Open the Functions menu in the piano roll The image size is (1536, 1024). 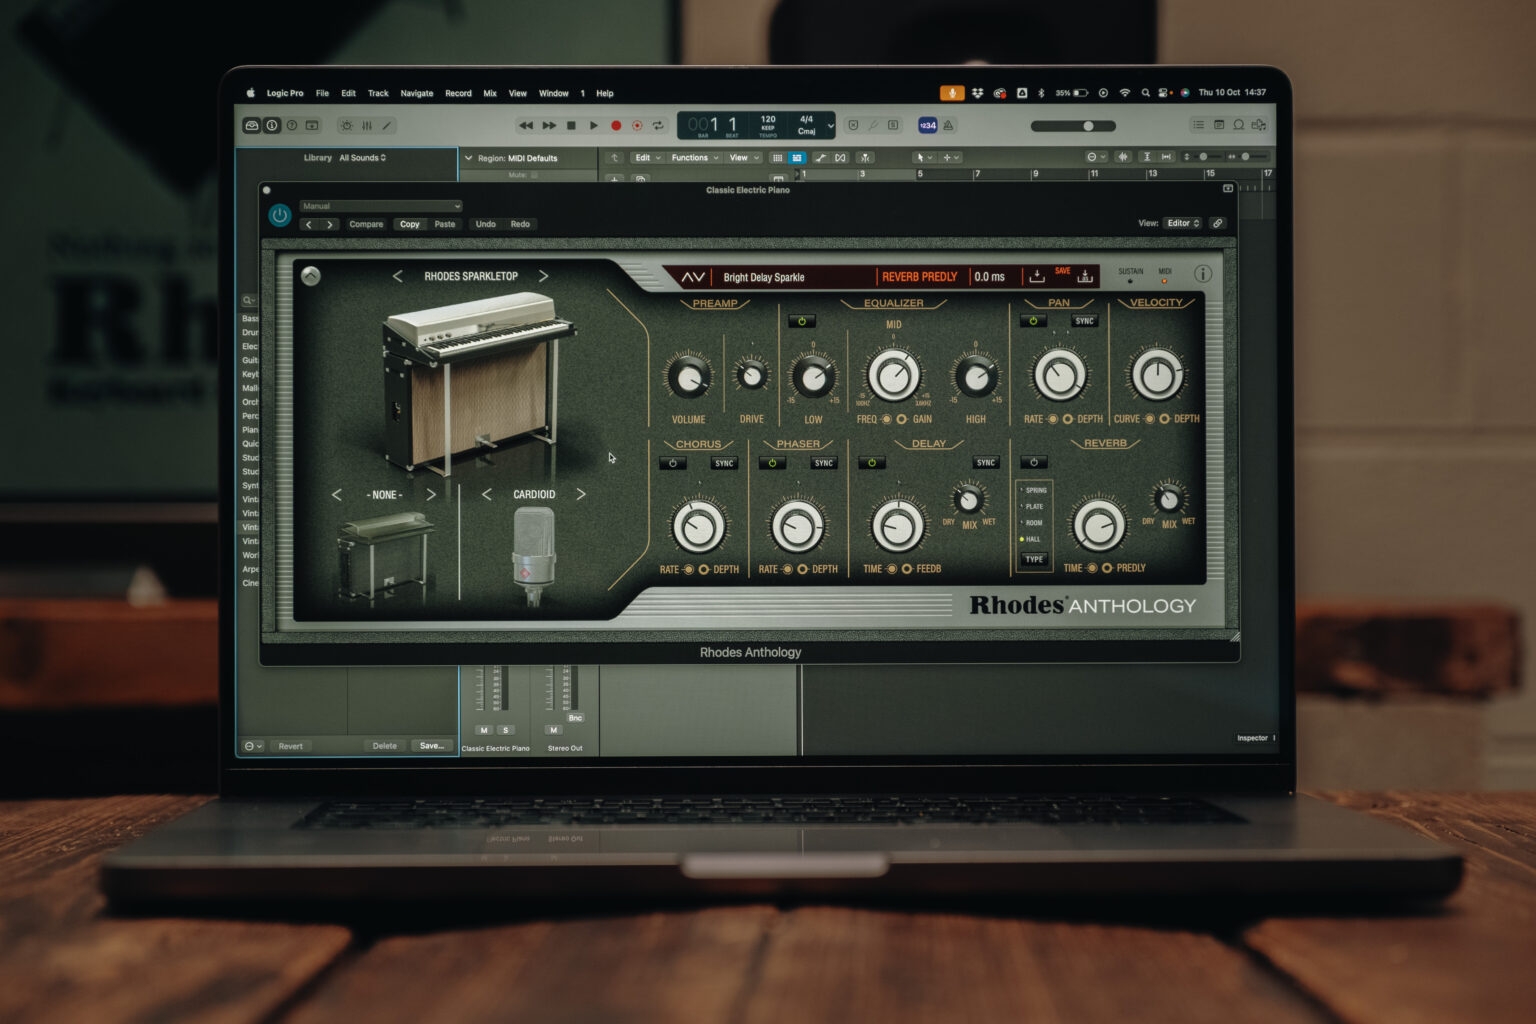[692, 158]
